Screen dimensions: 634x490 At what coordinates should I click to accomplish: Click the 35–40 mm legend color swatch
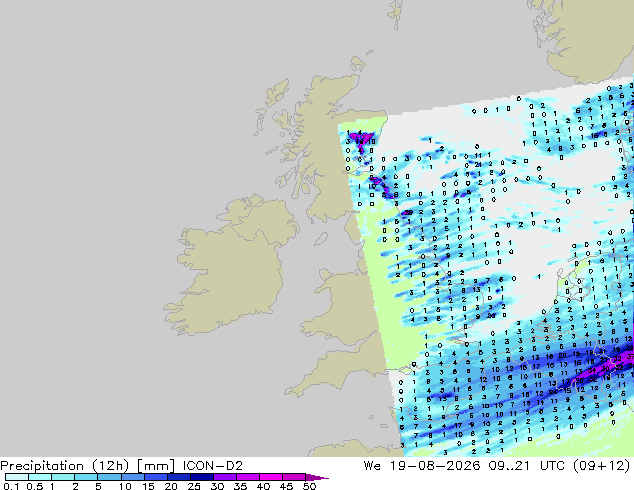coord(247,477)
